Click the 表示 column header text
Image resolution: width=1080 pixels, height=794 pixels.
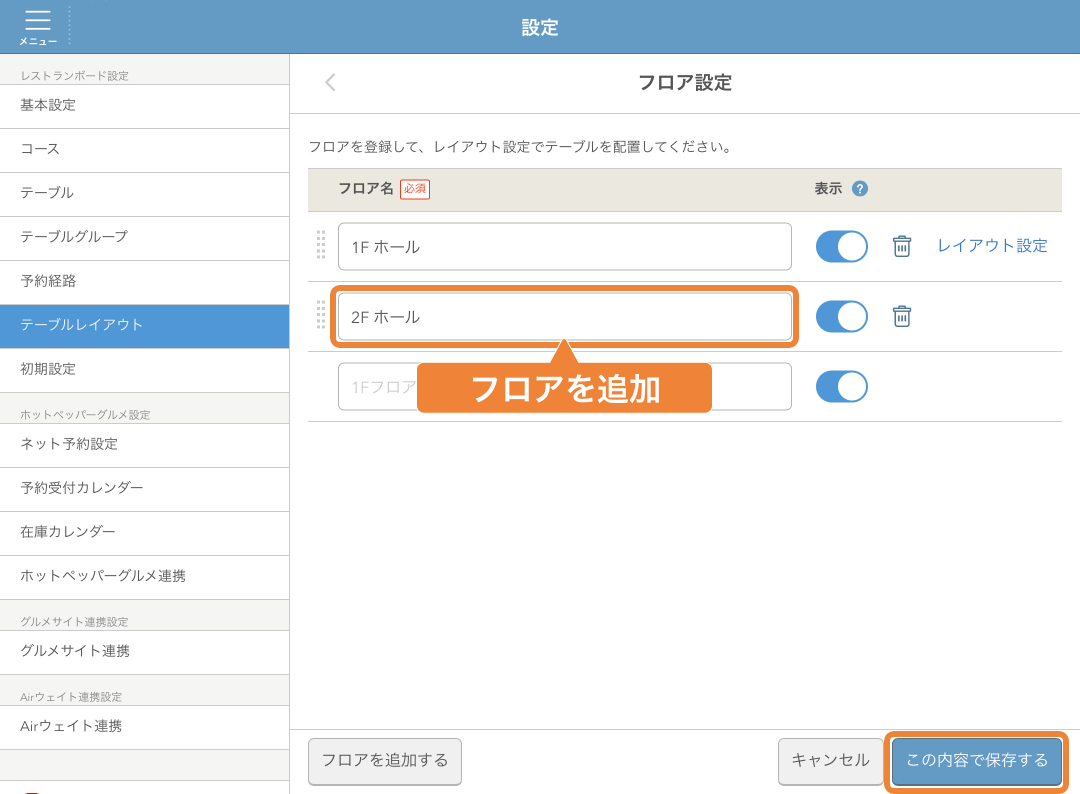pyautogui.click(x=829, y=189)
